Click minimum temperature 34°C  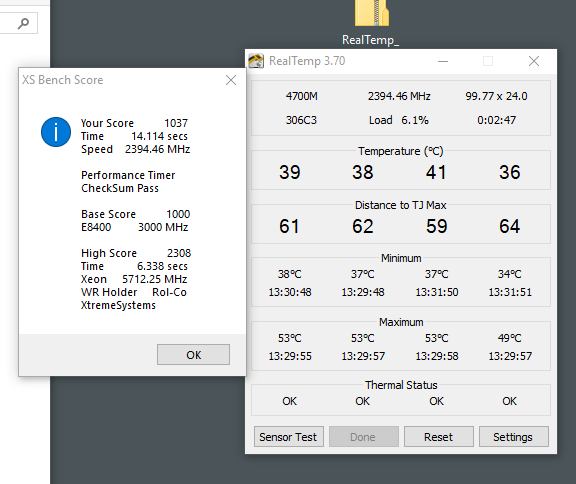pyautogui.click(x=510, y=274)
